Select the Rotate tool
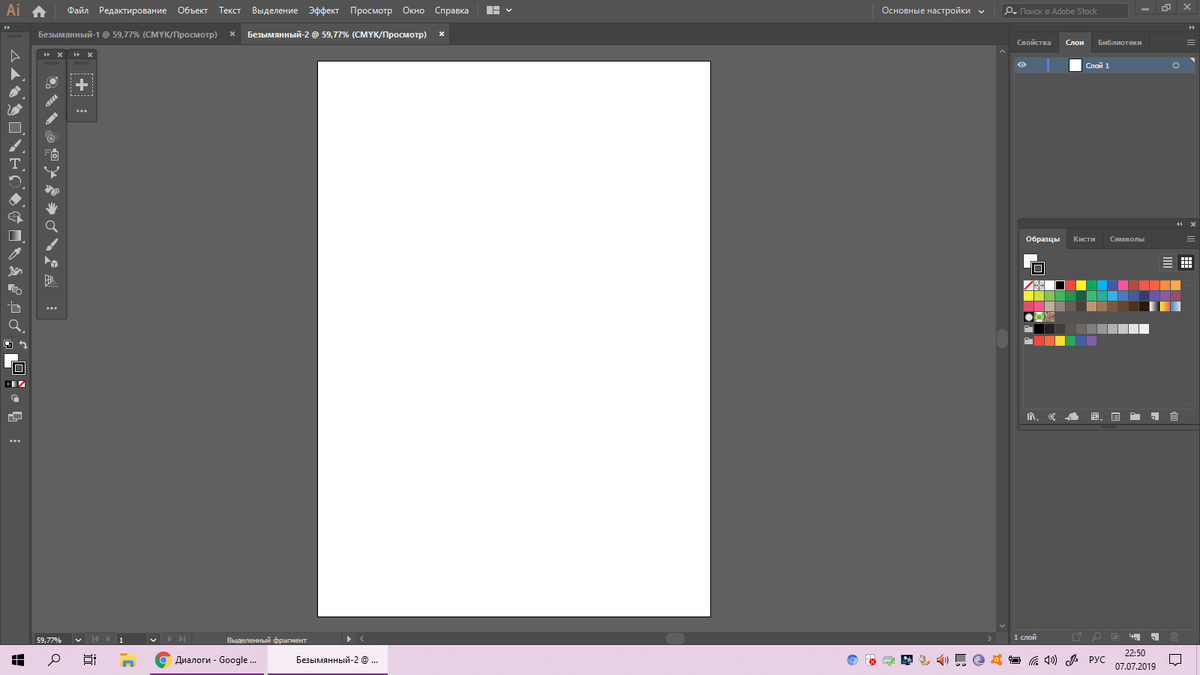The image size is (1200, 675). [x=15, y=181]
